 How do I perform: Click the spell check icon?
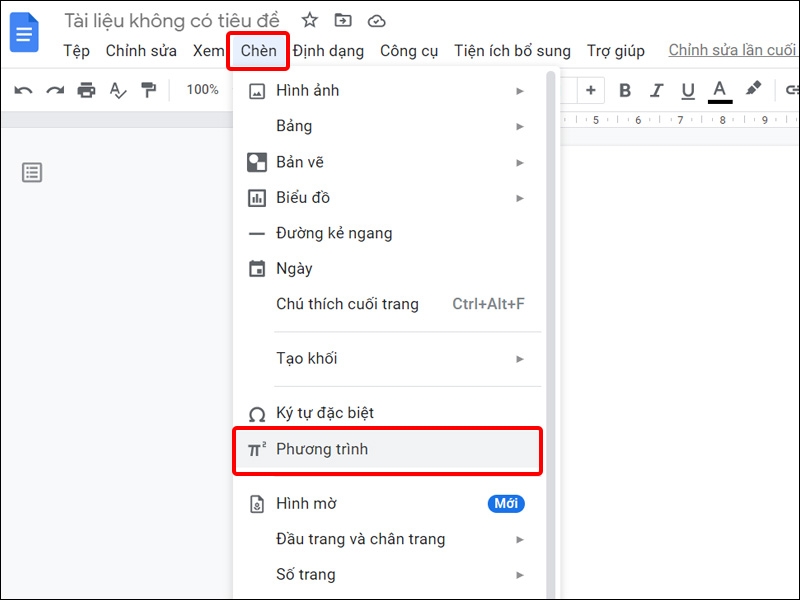click(118, 90)
